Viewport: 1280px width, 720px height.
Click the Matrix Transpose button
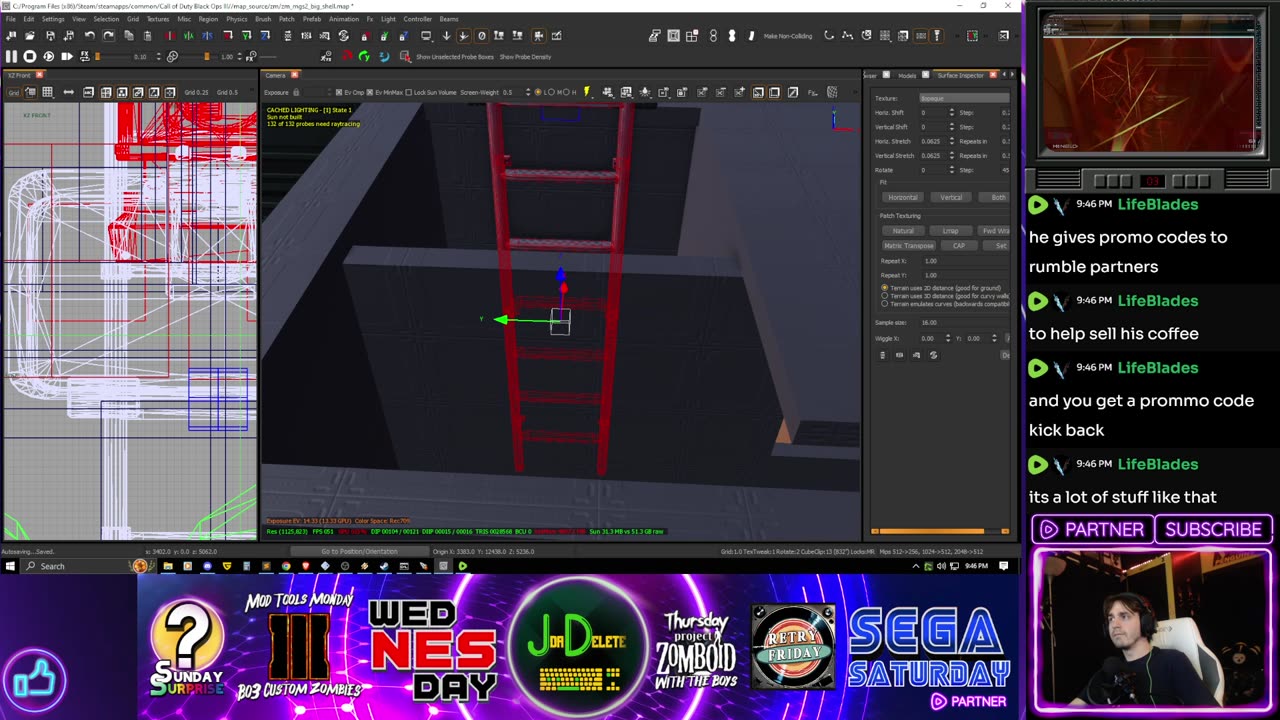[909, 245]
